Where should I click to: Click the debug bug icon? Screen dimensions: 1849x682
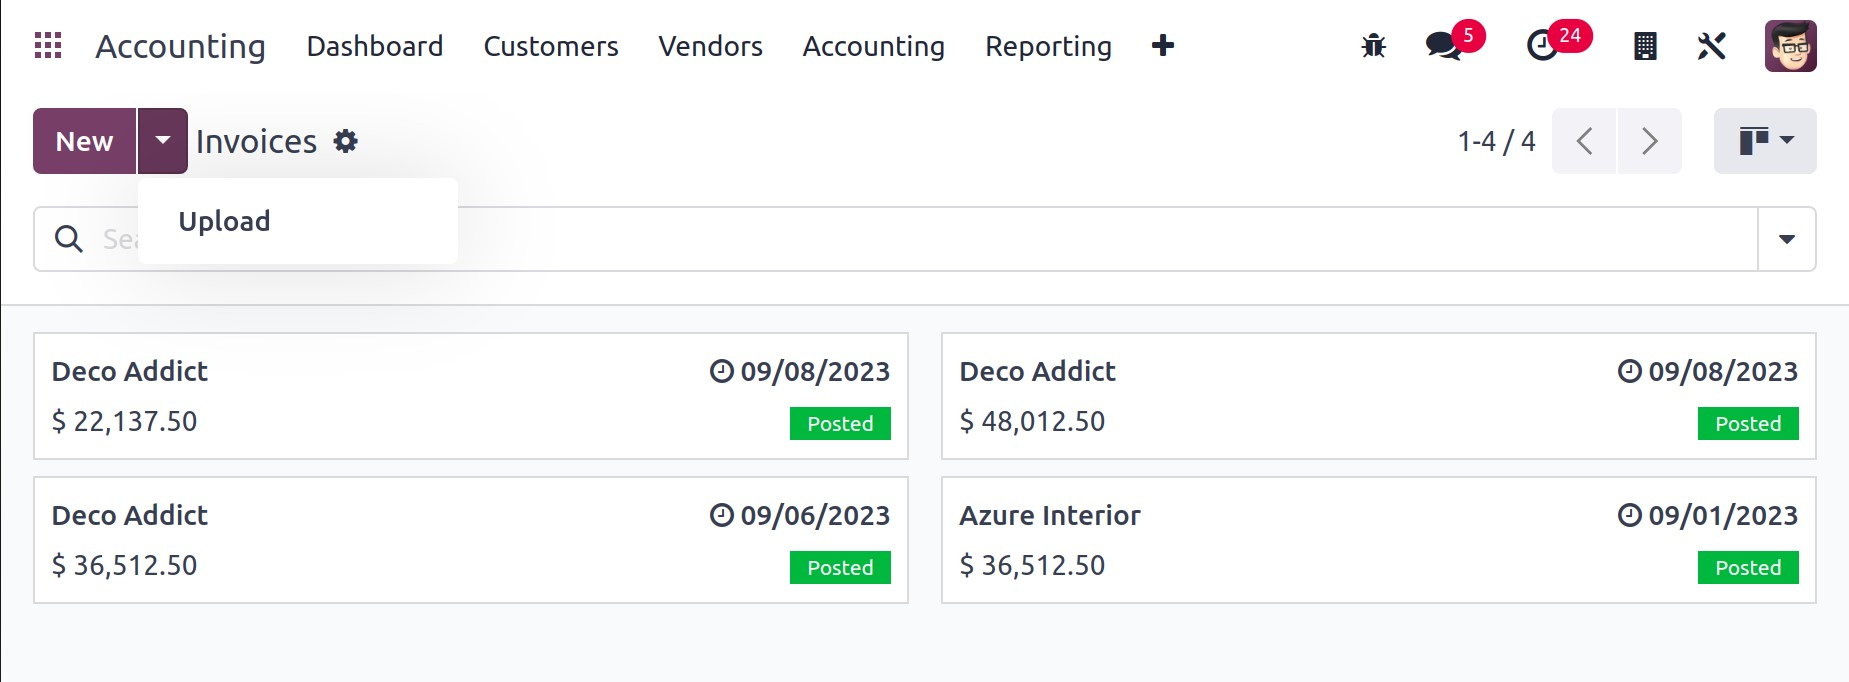pos(1373,46)
